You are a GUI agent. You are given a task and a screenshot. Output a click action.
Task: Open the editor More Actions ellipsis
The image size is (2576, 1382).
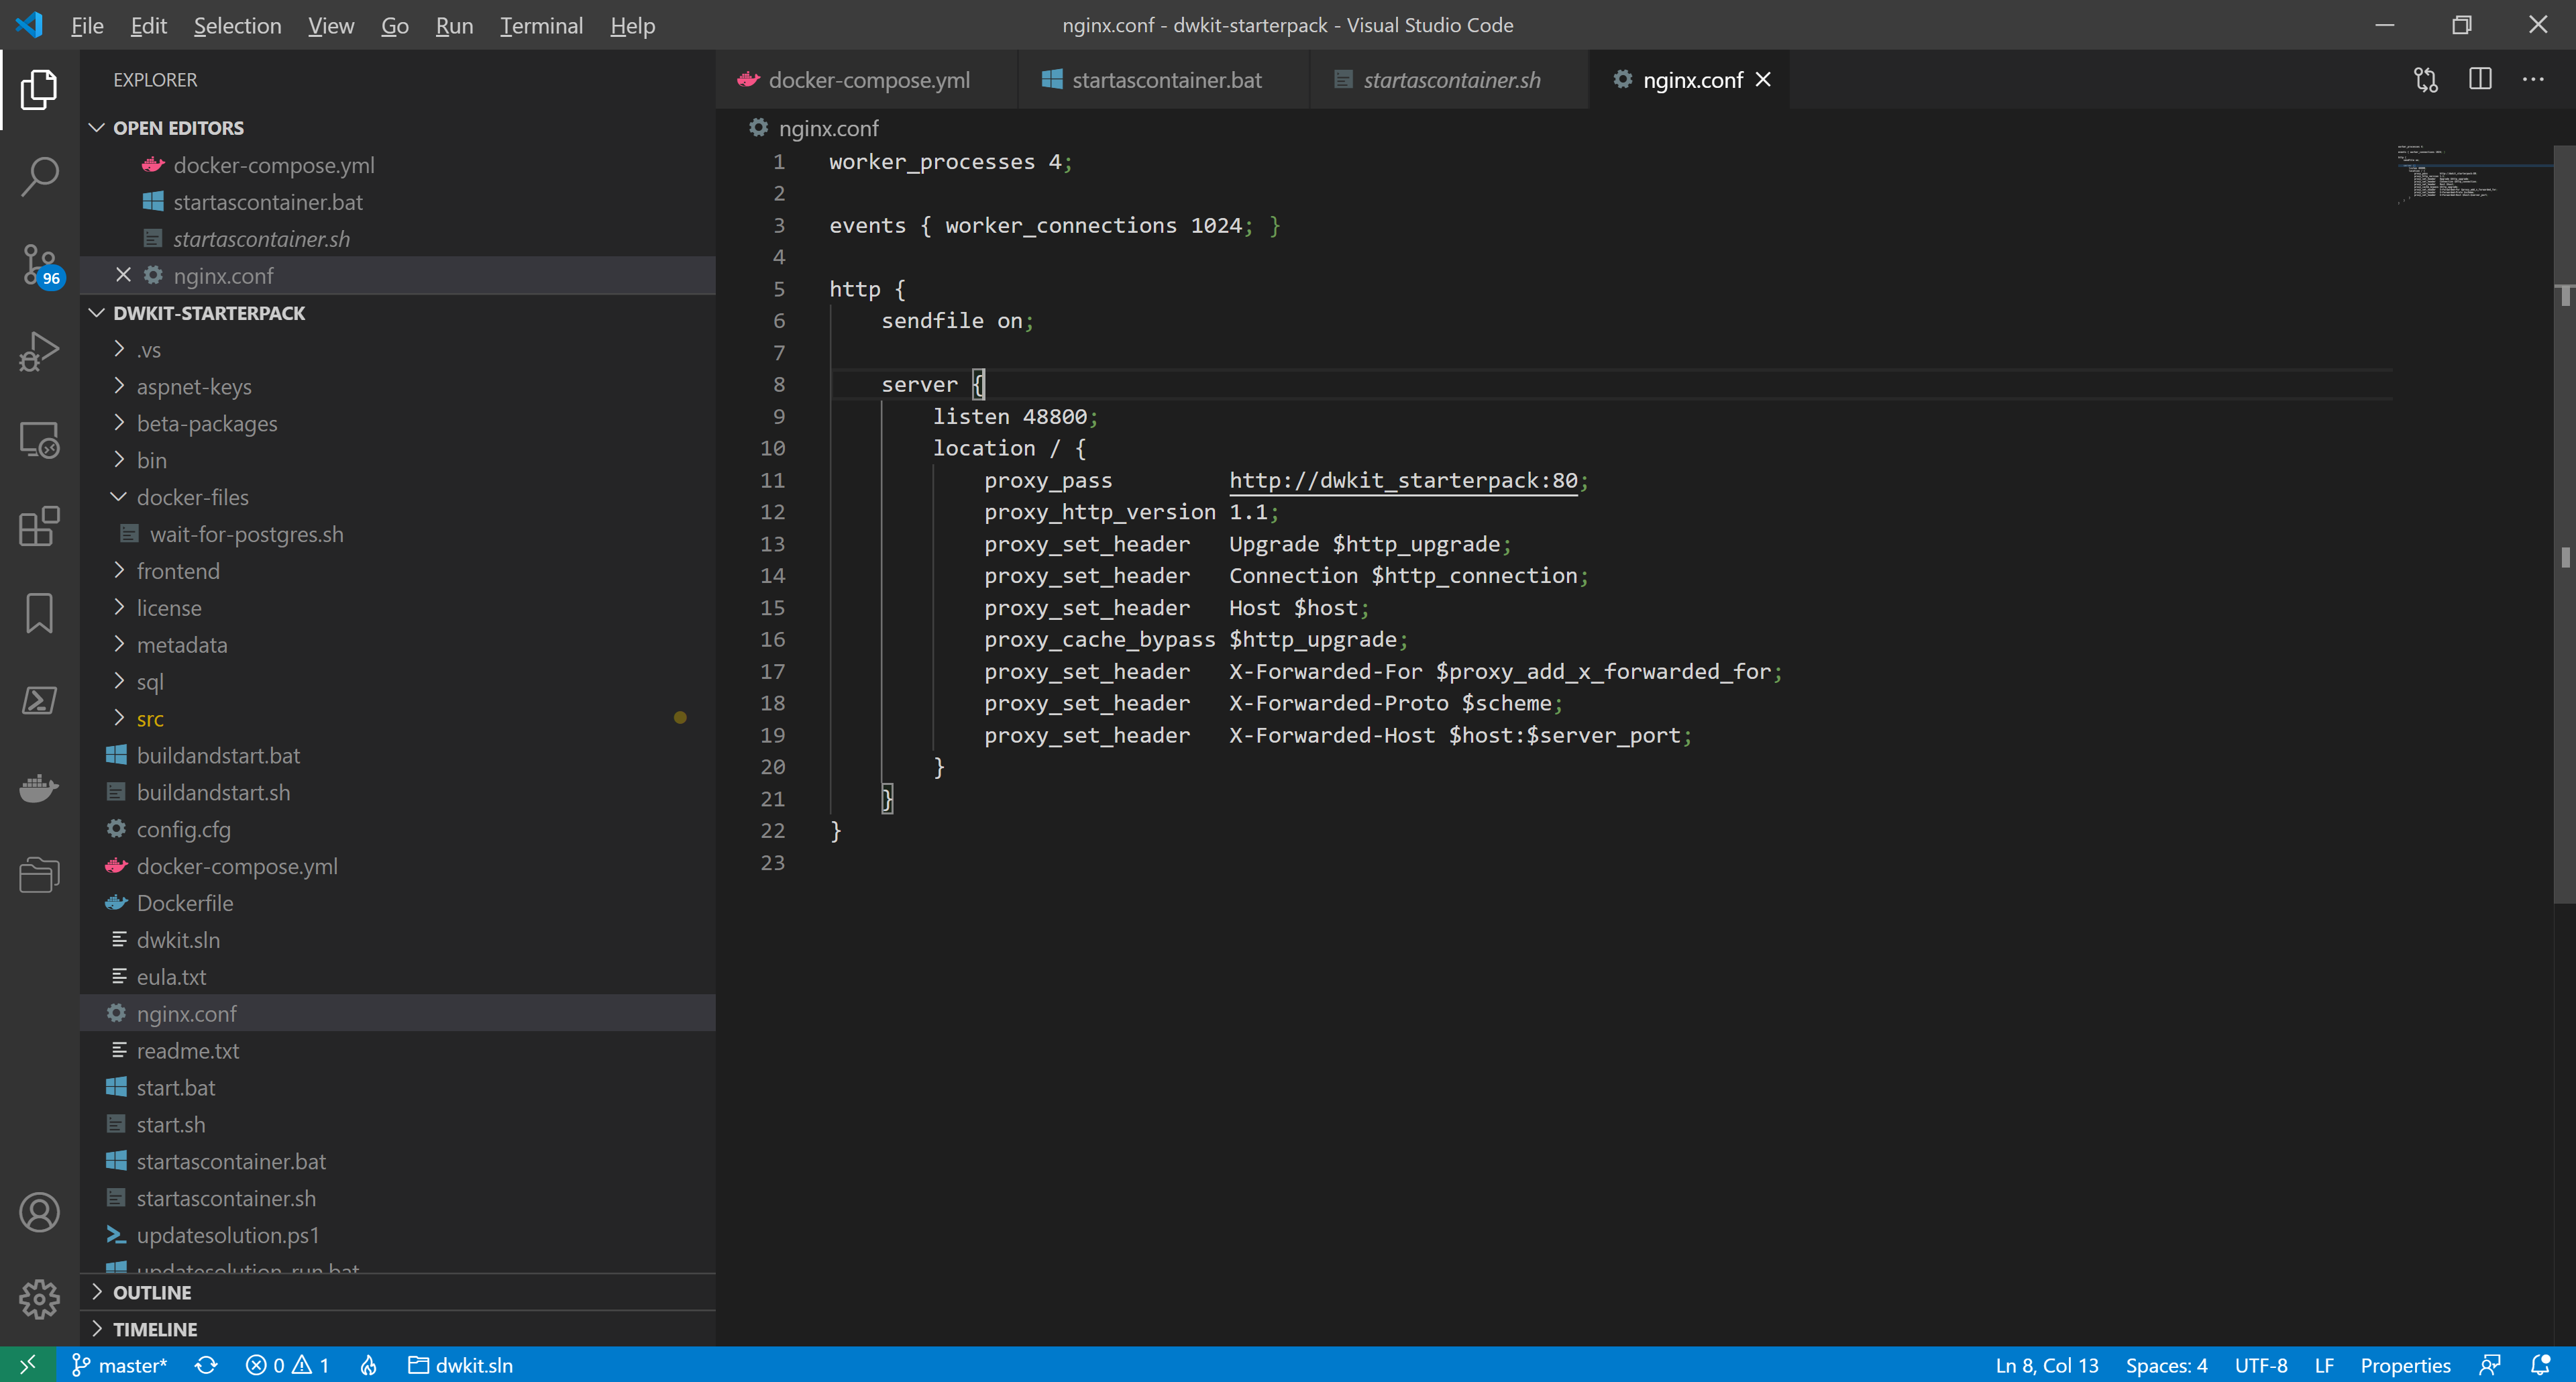coord(2533,80)
